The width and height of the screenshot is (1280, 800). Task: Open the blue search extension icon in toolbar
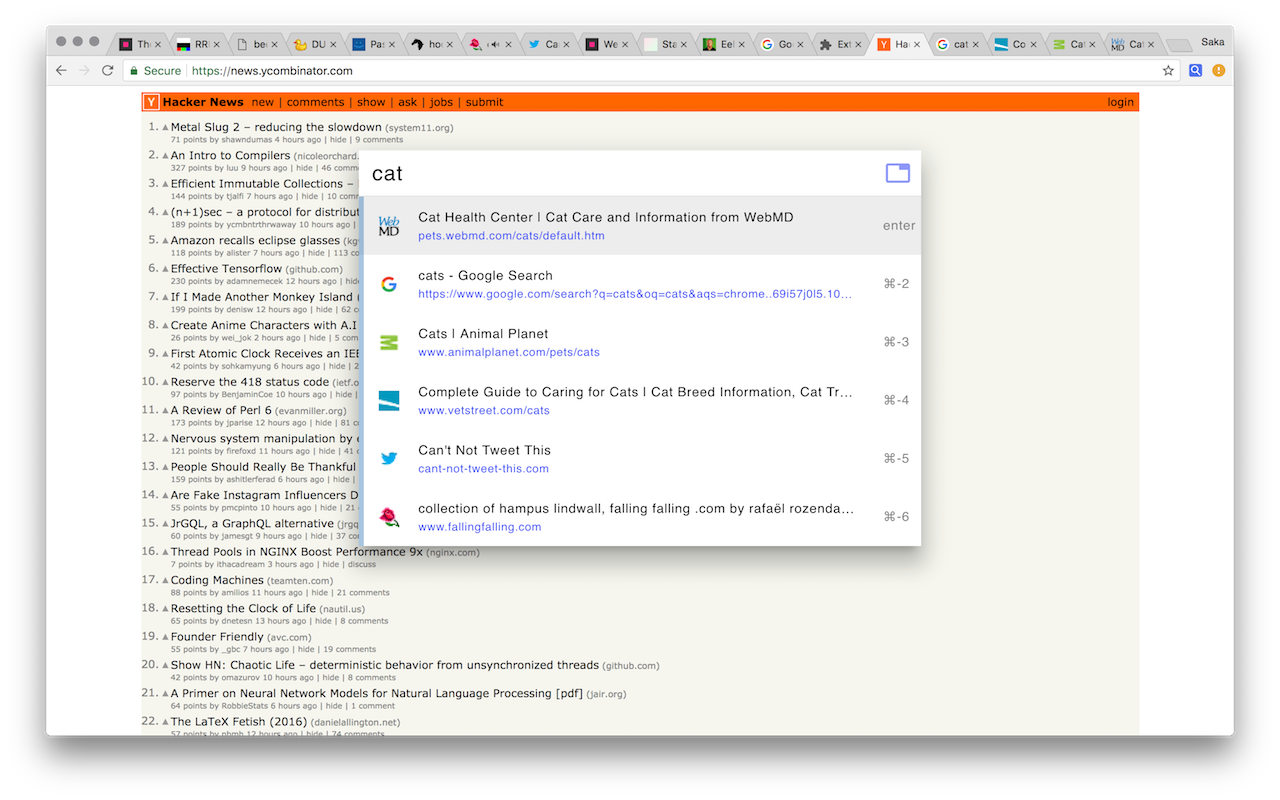tap(1195, 71)
